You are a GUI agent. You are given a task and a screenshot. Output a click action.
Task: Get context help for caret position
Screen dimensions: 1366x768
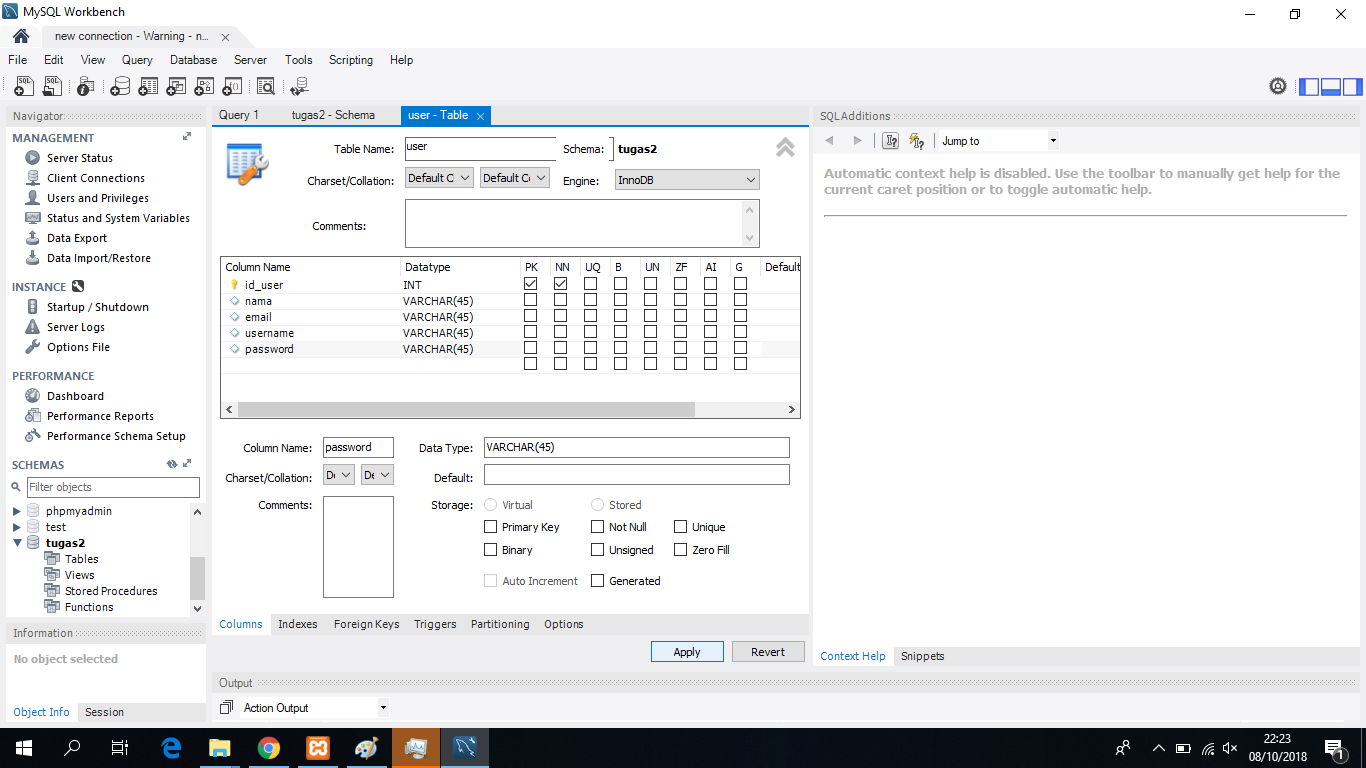point(890,141)
